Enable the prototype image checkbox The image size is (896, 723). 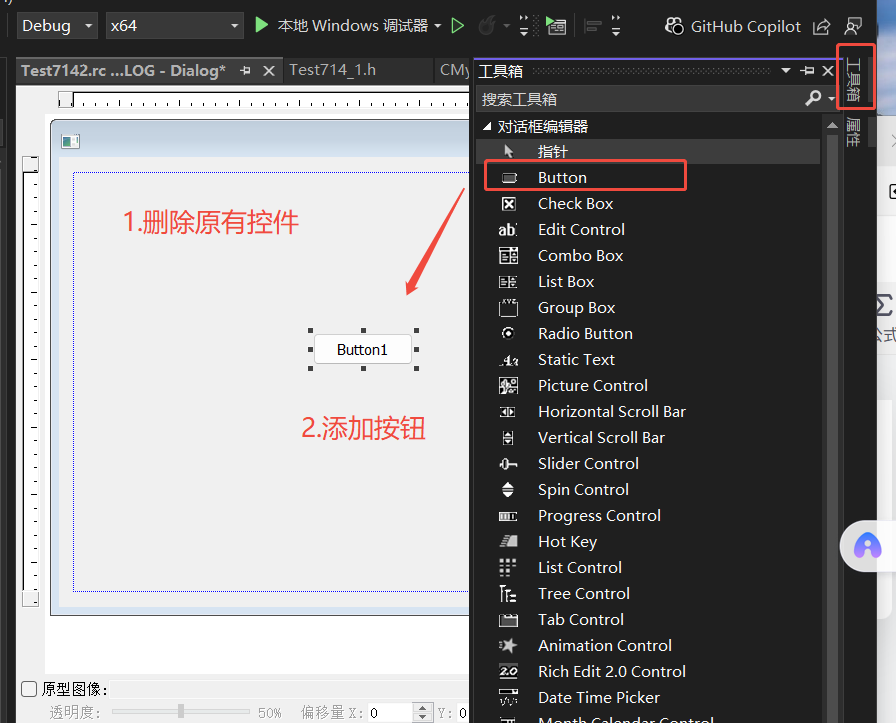tap(29, 689)
